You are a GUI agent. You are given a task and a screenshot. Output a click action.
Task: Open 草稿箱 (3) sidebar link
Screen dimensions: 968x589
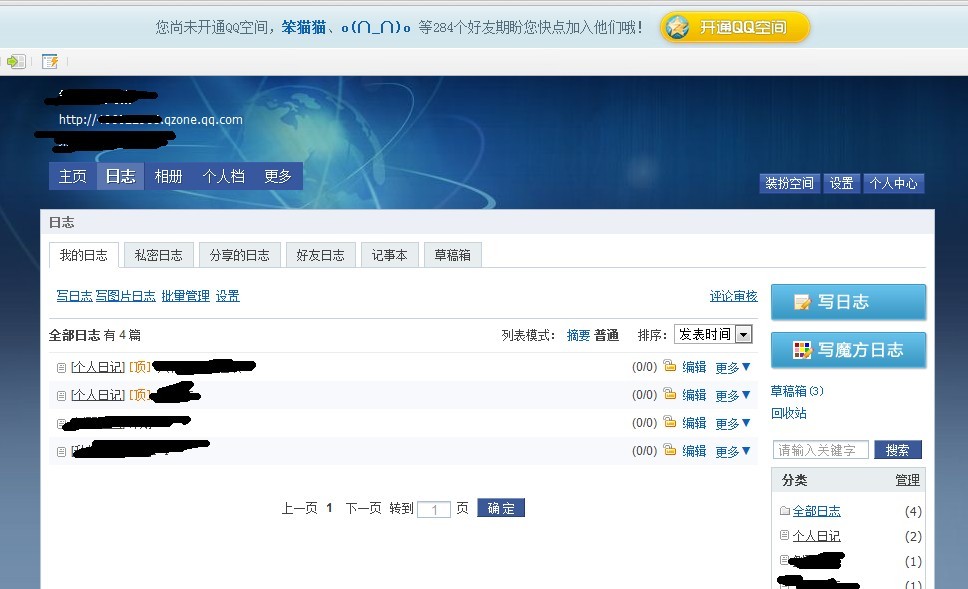click(797, 391)
